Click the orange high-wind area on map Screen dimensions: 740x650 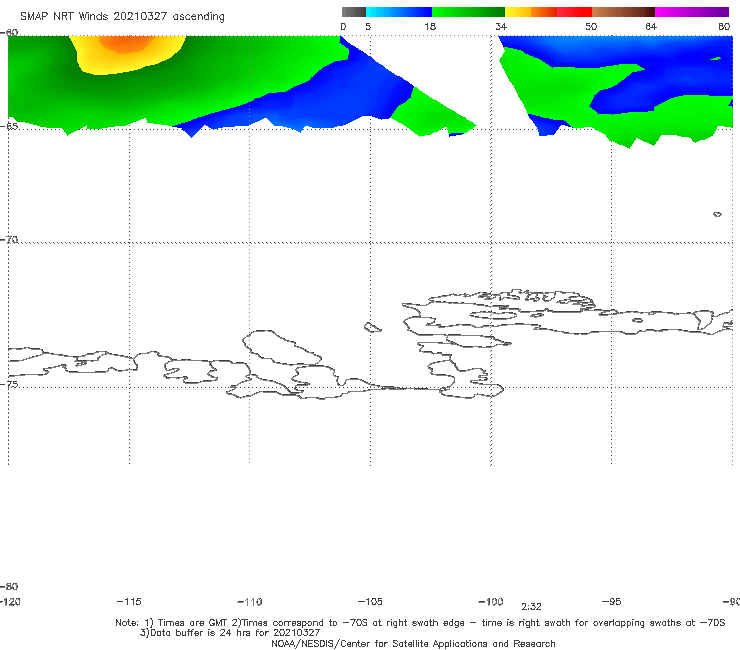[126, 44]
